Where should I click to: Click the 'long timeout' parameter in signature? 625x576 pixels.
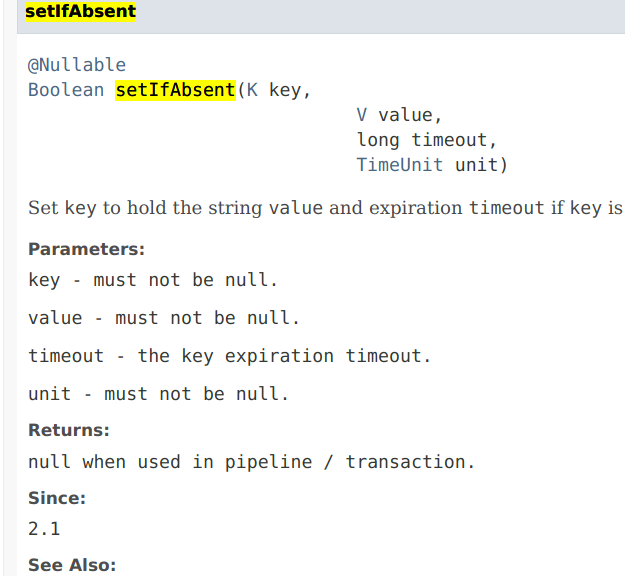click(426, 140)
